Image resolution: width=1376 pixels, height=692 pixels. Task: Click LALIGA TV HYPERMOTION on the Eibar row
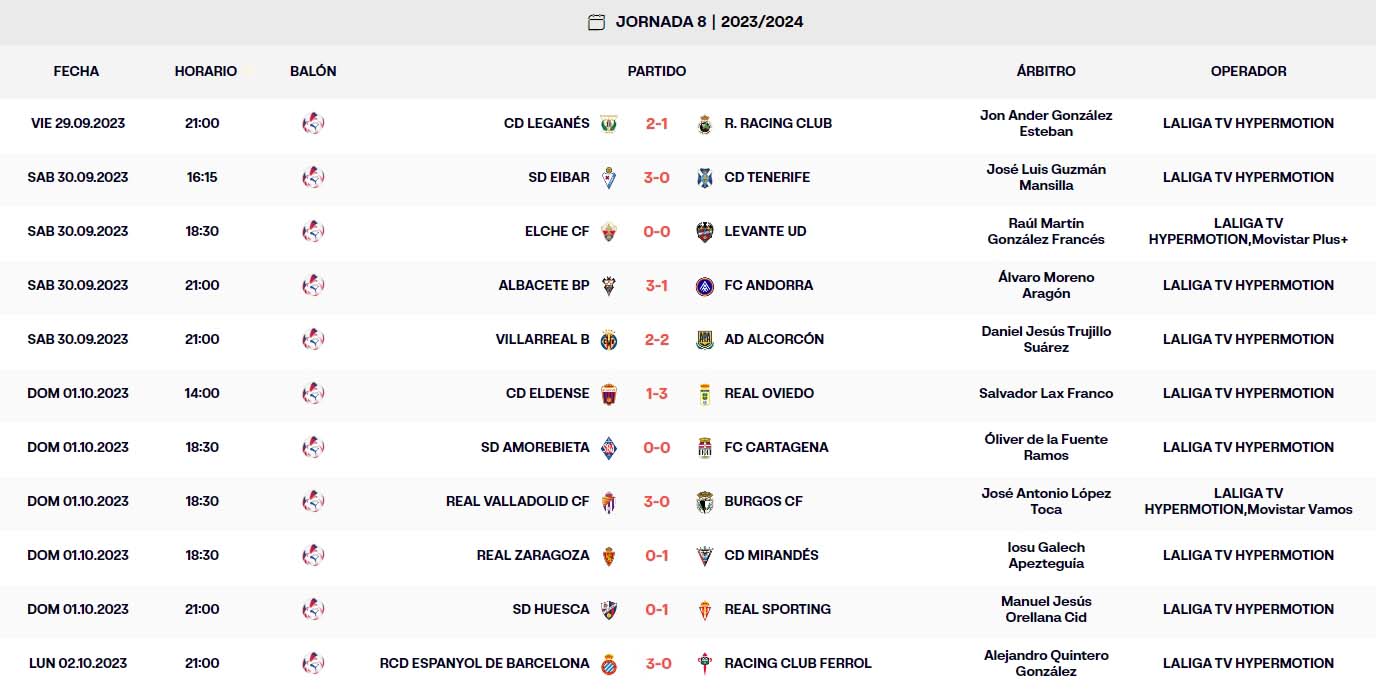click(x=1248, y=177)
